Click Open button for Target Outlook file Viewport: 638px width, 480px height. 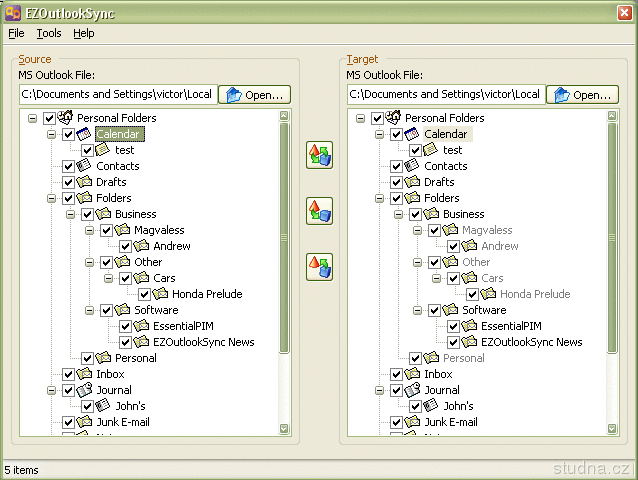pyautogui.click(x=582, y=95)
